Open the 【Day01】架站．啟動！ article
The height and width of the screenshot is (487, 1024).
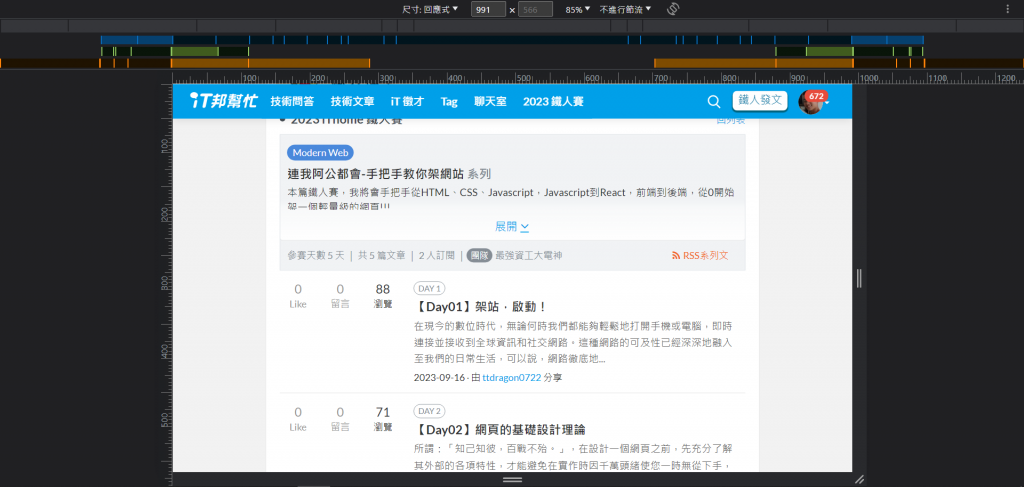[x=480, y=307]
